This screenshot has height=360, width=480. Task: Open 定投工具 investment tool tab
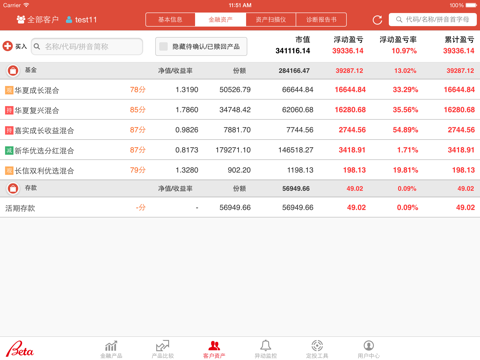(317, 349)
